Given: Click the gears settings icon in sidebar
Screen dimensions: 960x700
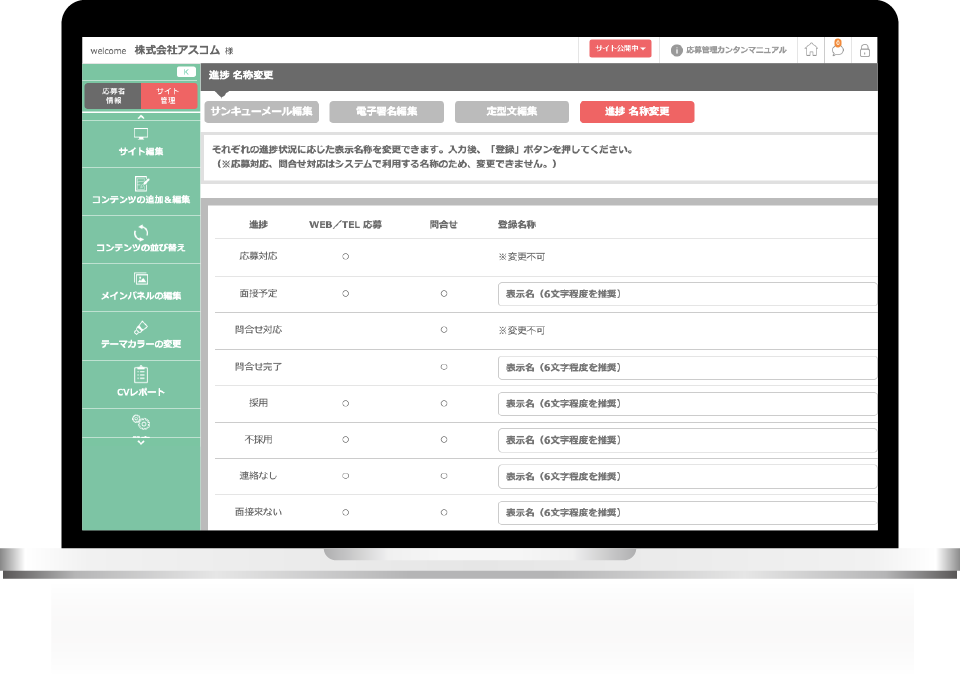Looking at the screenshot, I should (141, 423).
